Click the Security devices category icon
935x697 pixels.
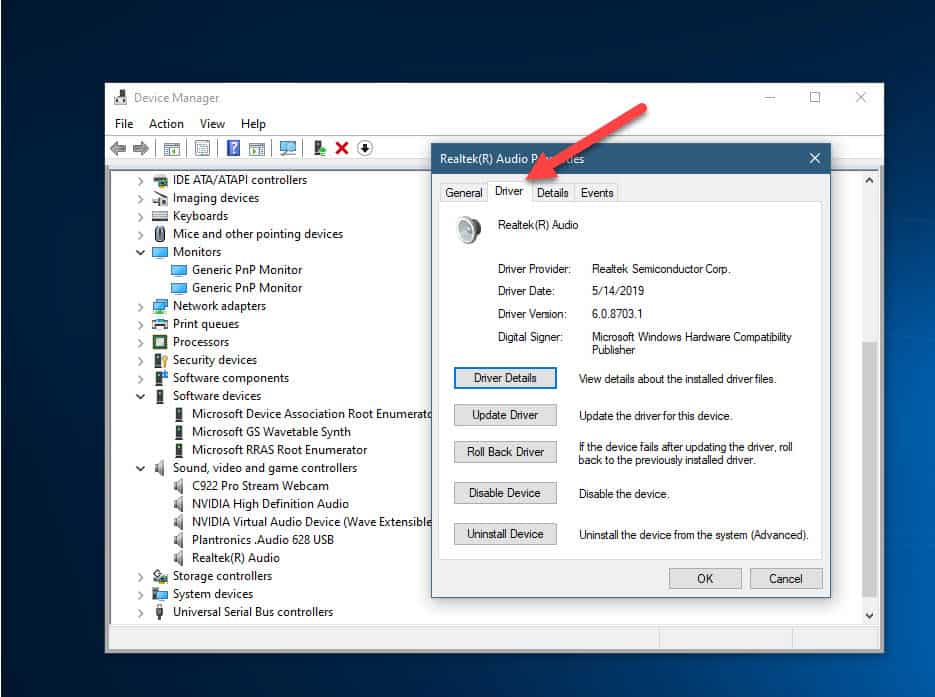(x=160, y=360)
